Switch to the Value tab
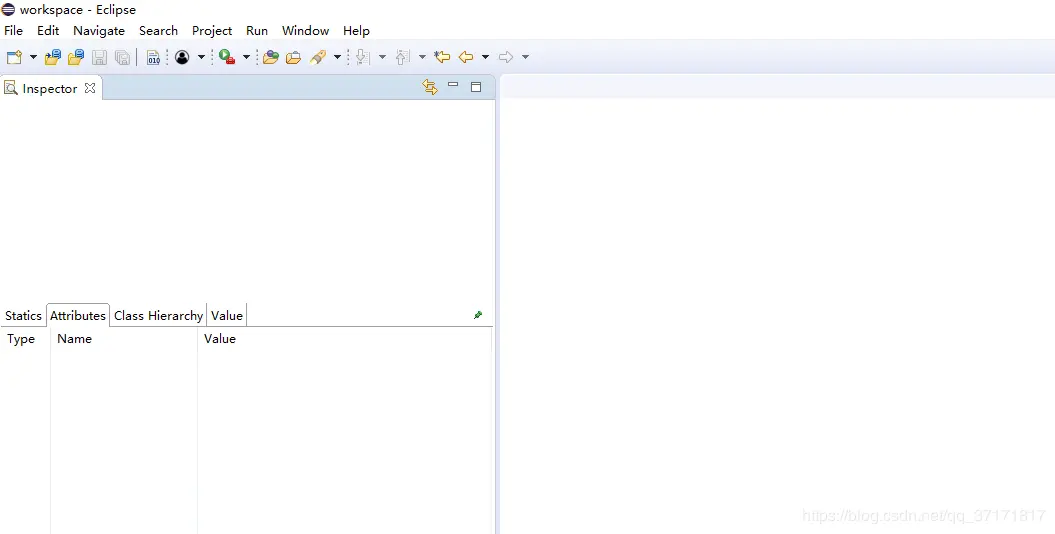 click(x=227, y=315)
